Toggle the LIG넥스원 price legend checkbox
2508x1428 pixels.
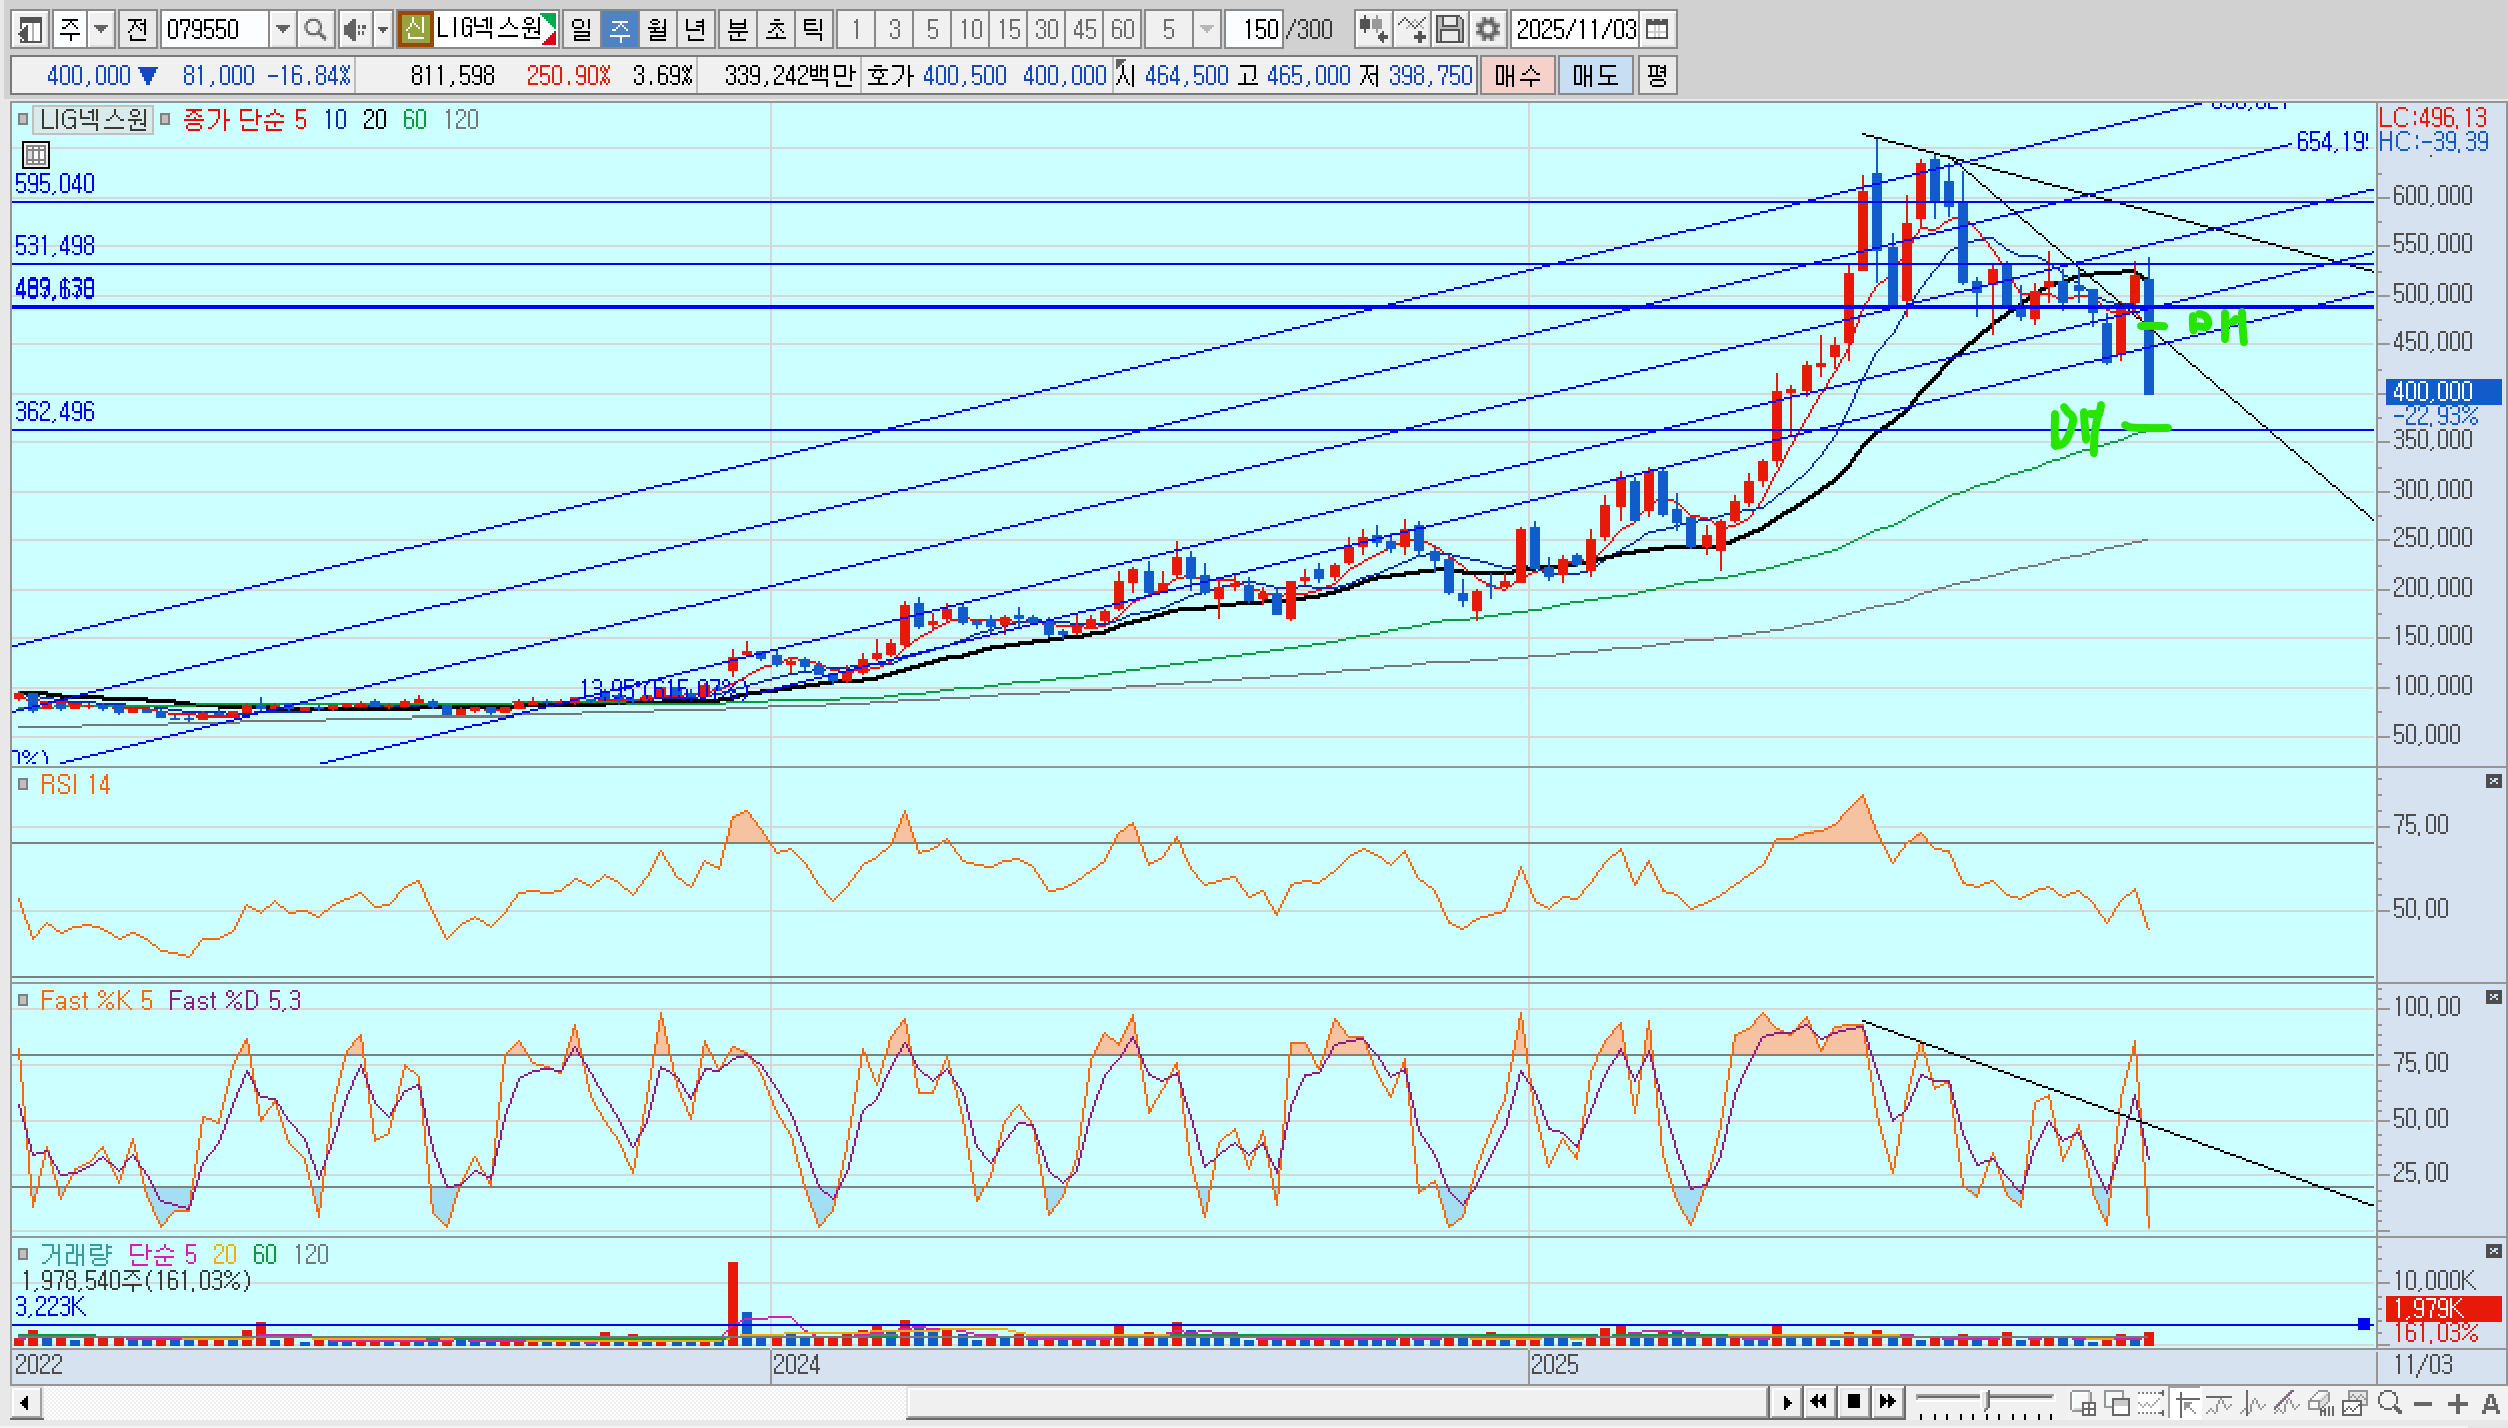(23, 120)
